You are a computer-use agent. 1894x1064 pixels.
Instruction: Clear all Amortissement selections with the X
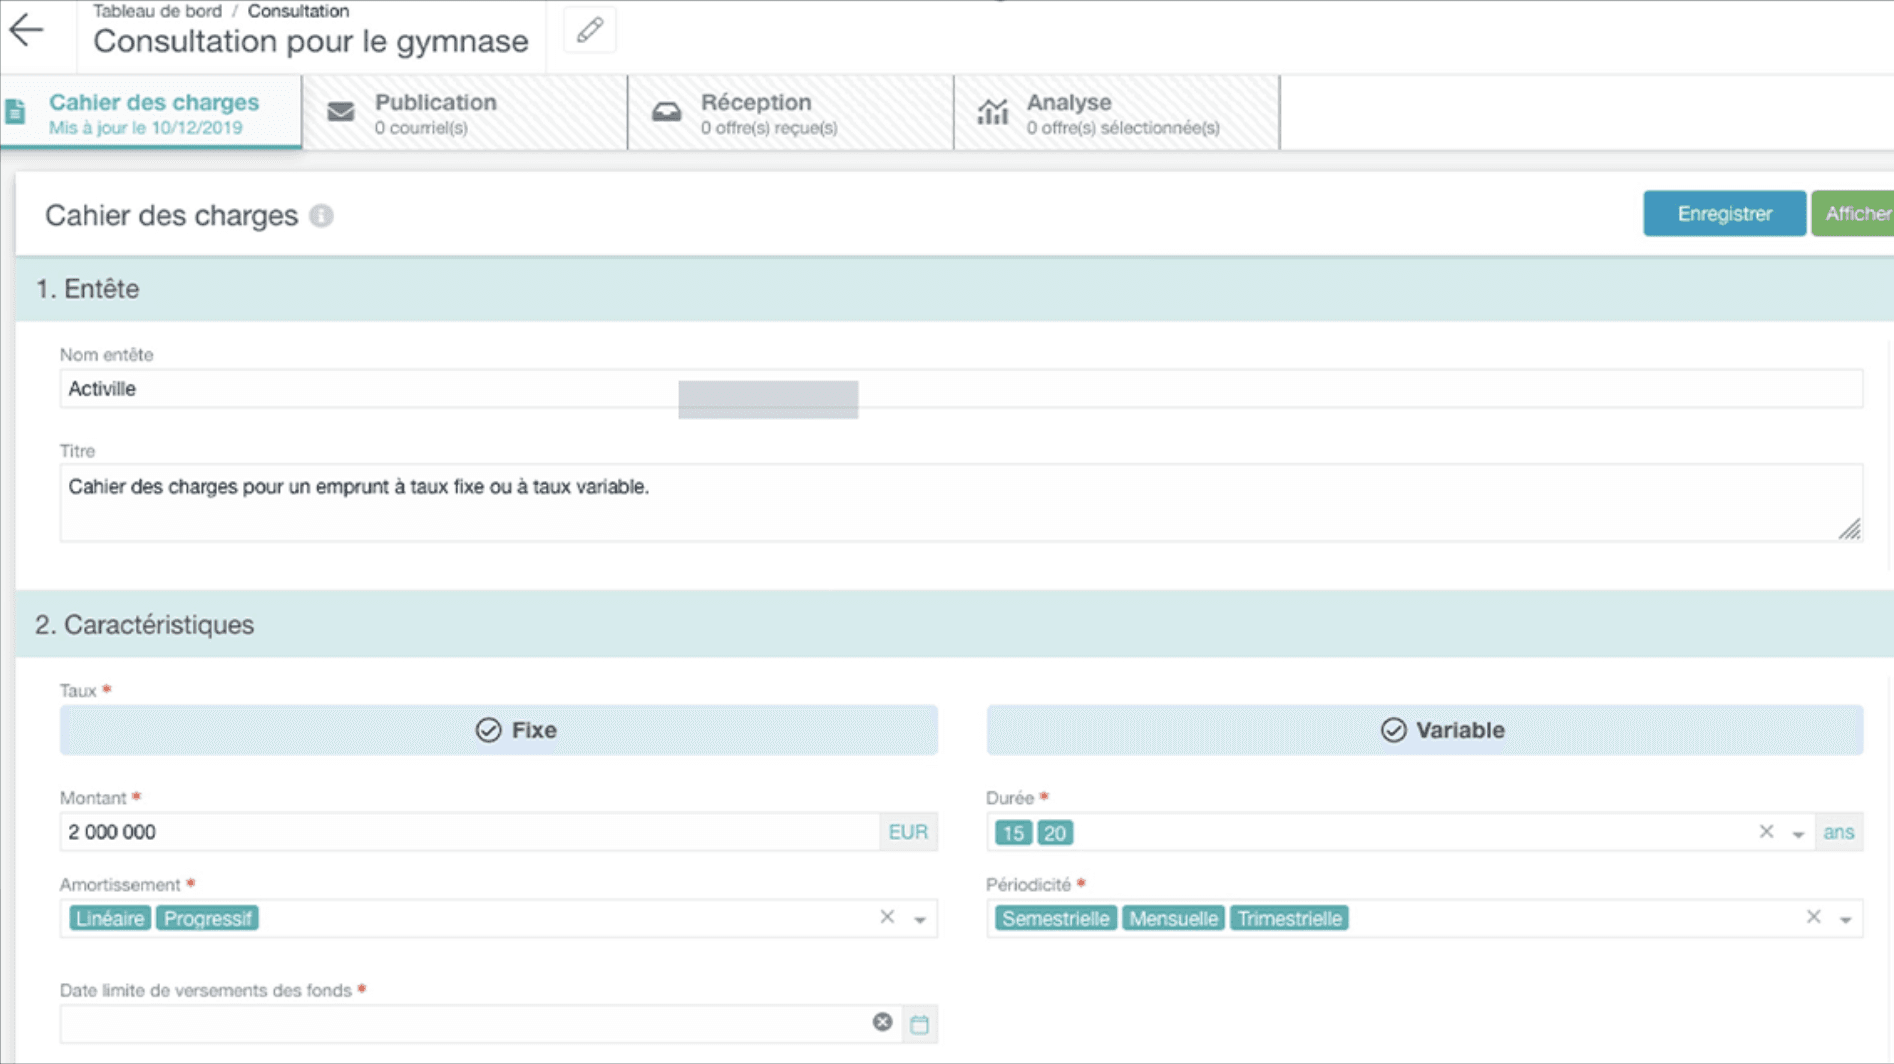[x=887, y=917]
